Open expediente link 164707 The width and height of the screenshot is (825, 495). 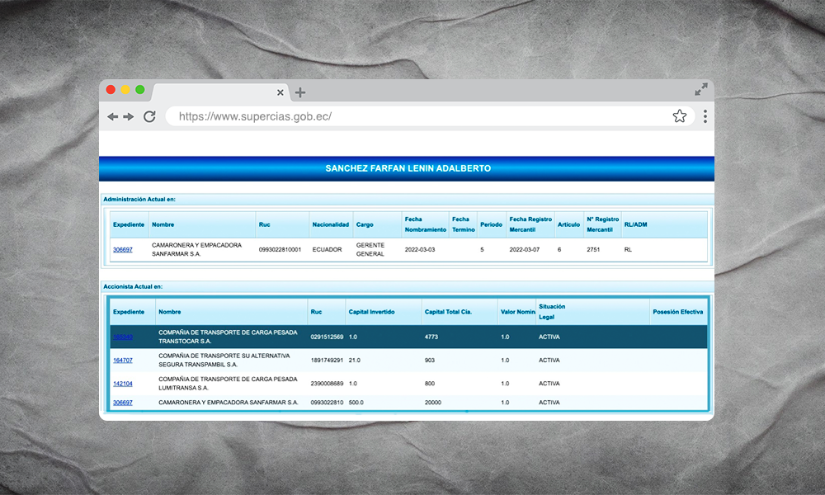pyautogui.click(x=122, y=360)
